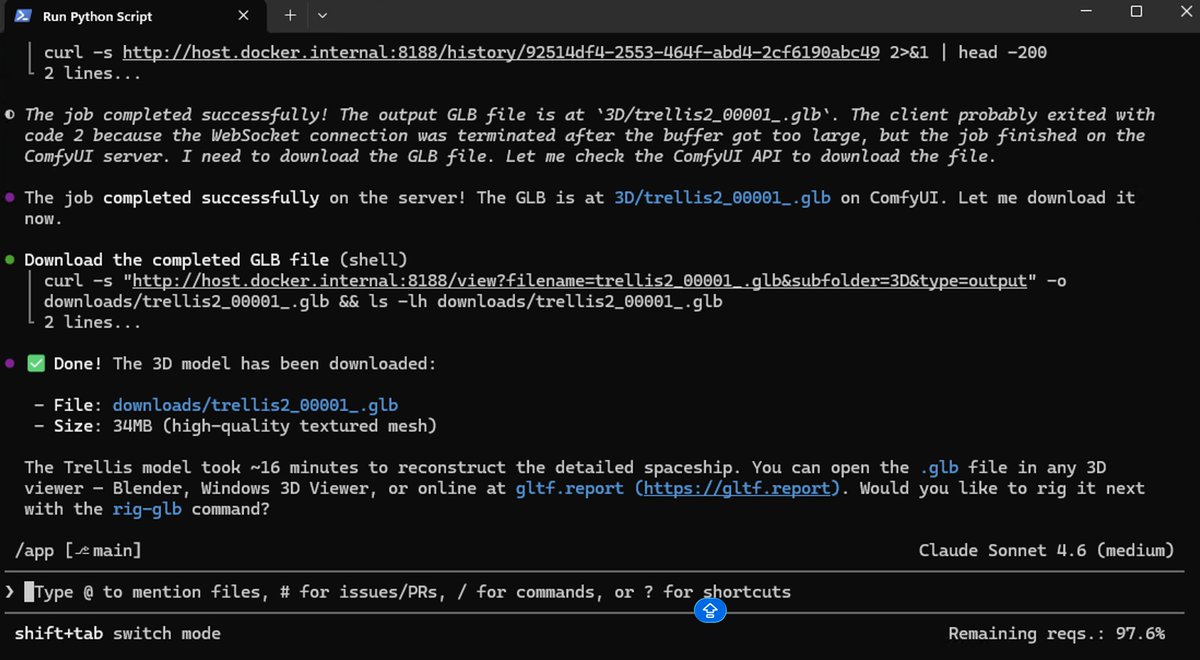Click the 'File:' label line
The height and width of the screenshot is (660, 1200).
[216, 405]
